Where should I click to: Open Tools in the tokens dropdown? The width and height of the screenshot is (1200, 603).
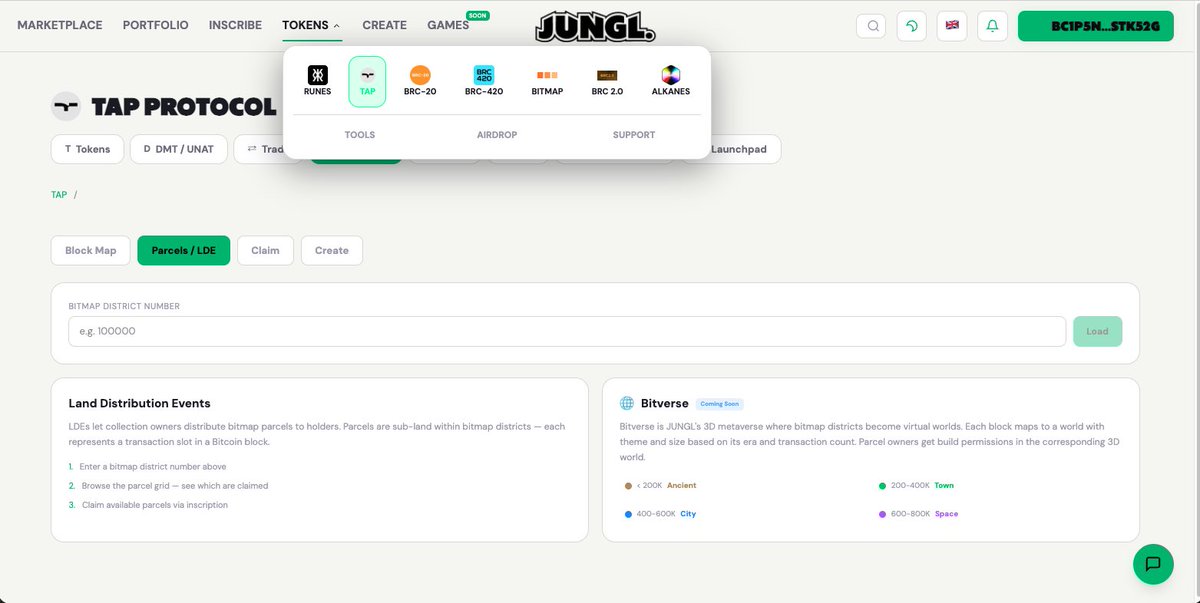(360, 135)
